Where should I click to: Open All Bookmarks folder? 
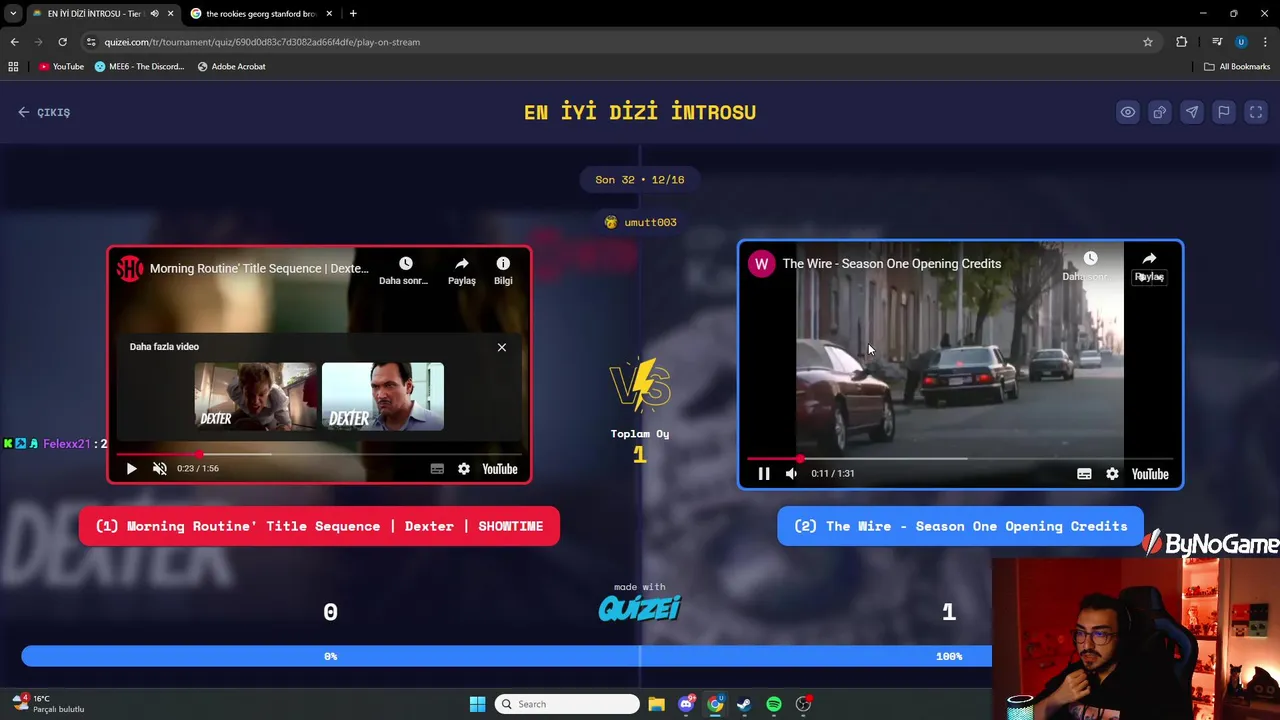tap(1237, 67)
